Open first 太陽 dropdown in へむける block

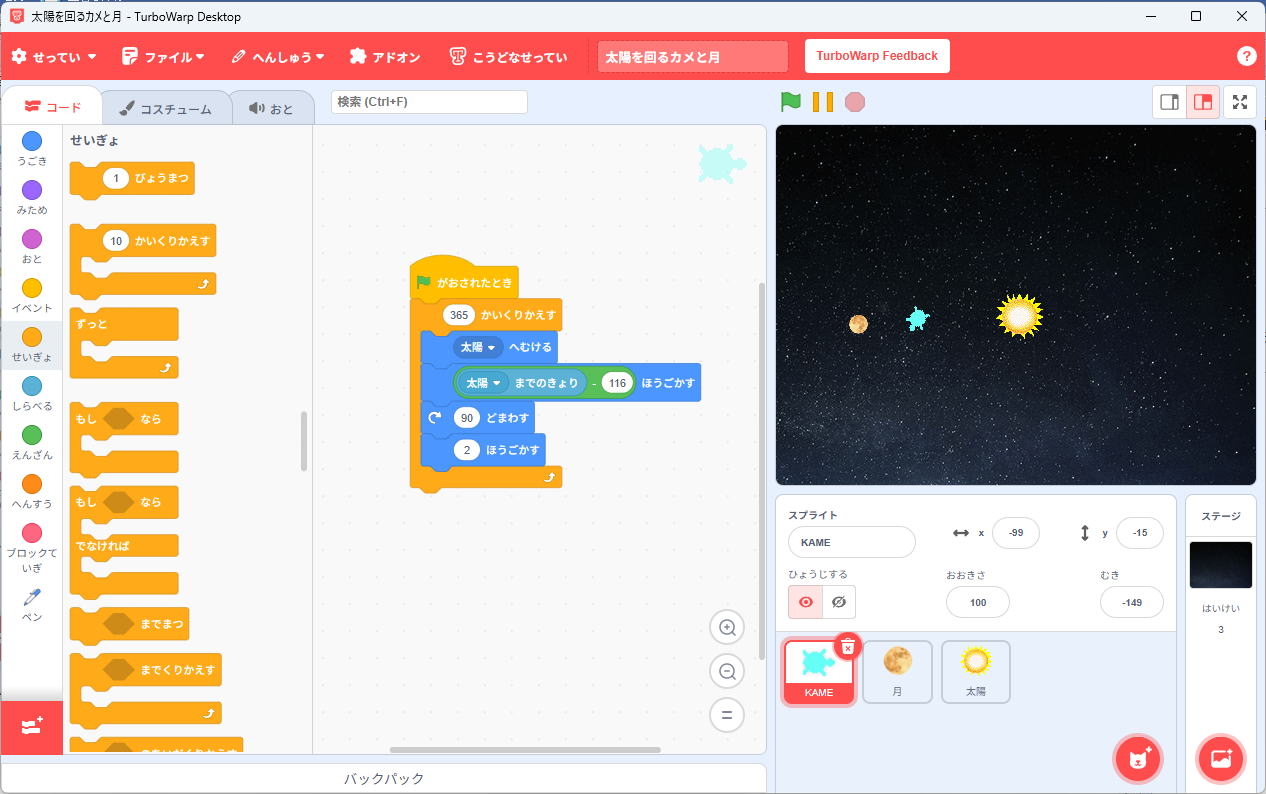tap(478, 347)
